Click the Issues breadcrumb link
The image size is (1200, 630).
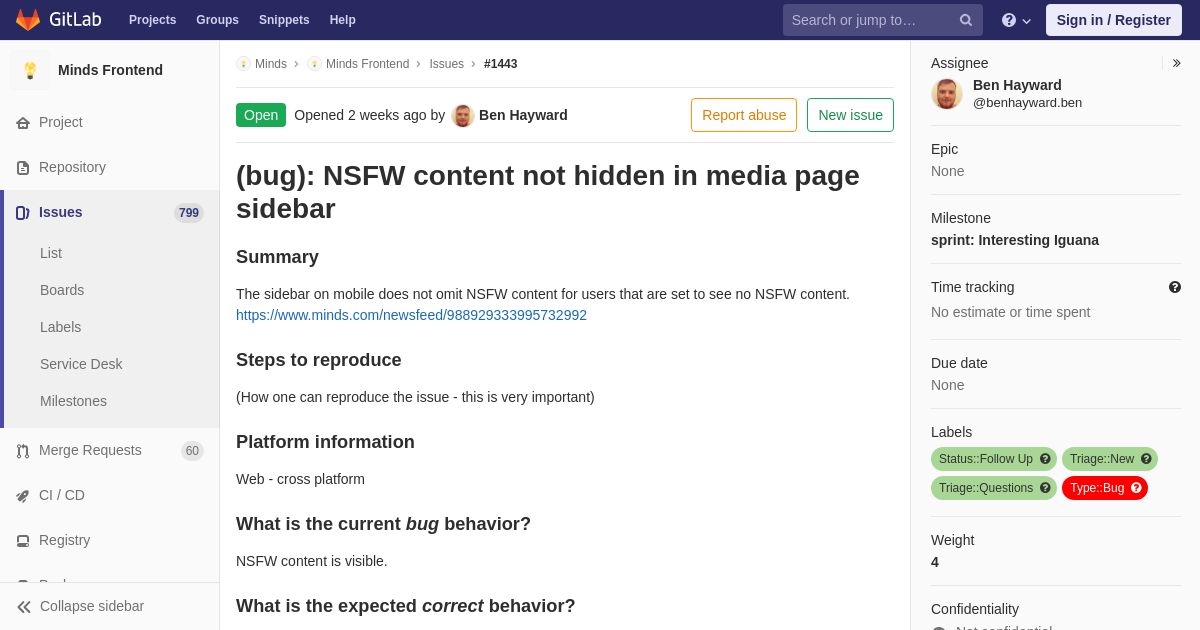click(446, 64)
